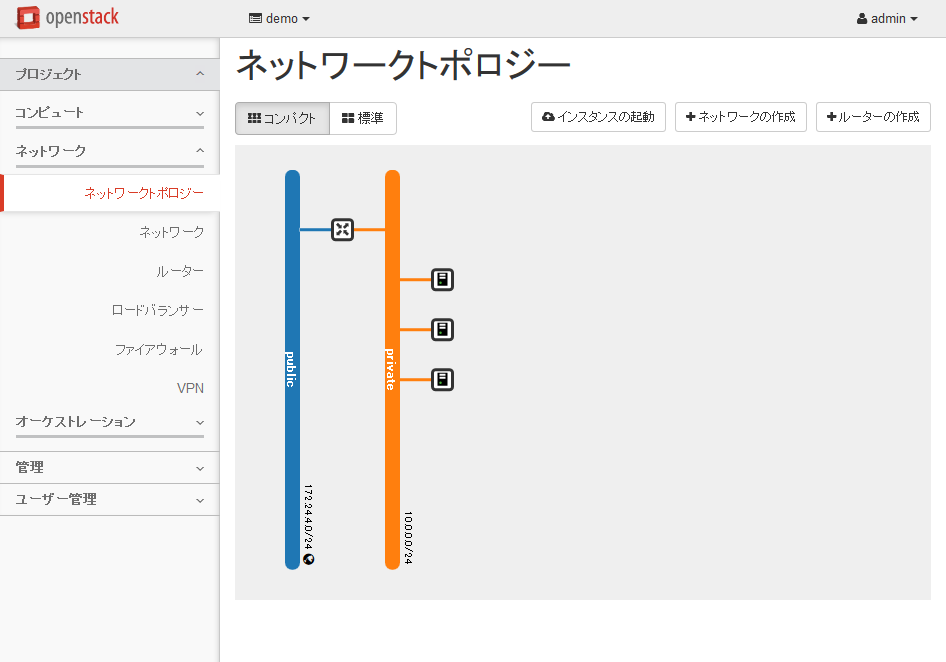This screenshot has width=946, height=662.
Task: Open the ルーター sidebar link
Action: [x=180, y=271]
